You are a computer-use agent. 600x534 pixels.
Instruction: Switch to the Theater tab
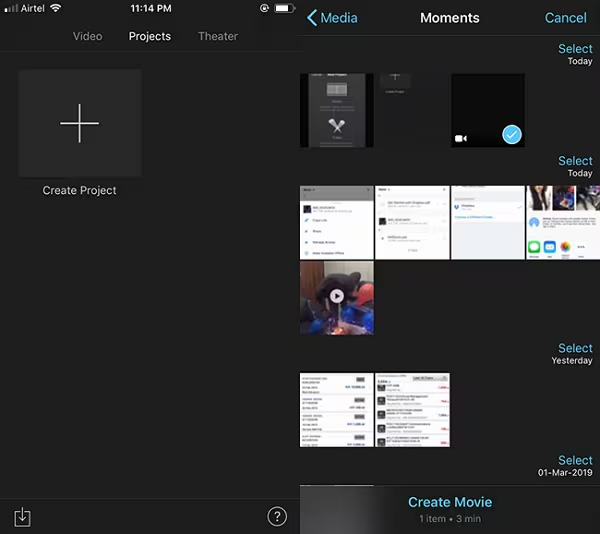click(218, 36)
